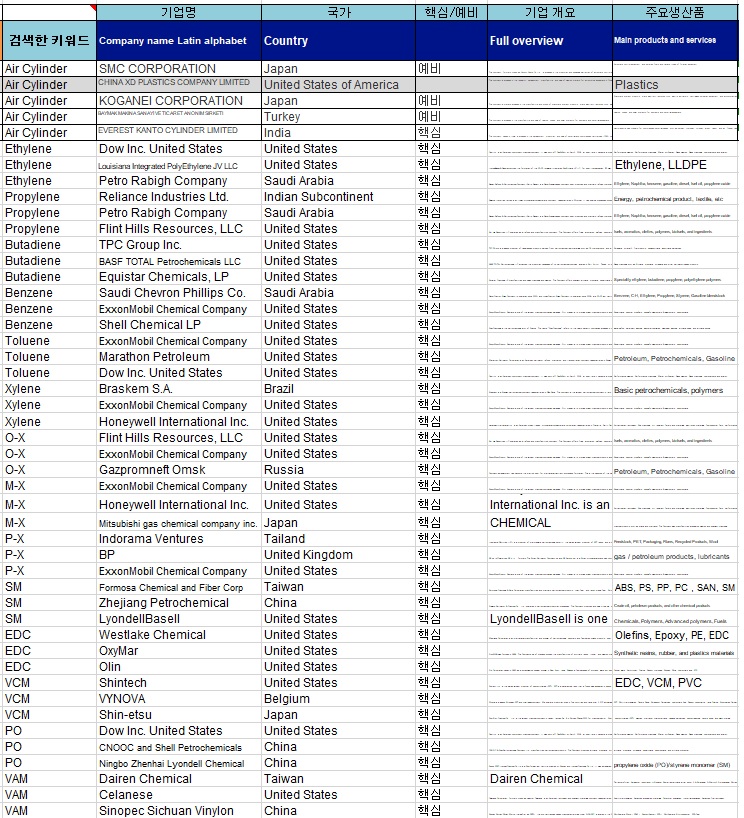Select the 'SMC CORPORATION' cell

pyautogui.click(x=179, y=69)
